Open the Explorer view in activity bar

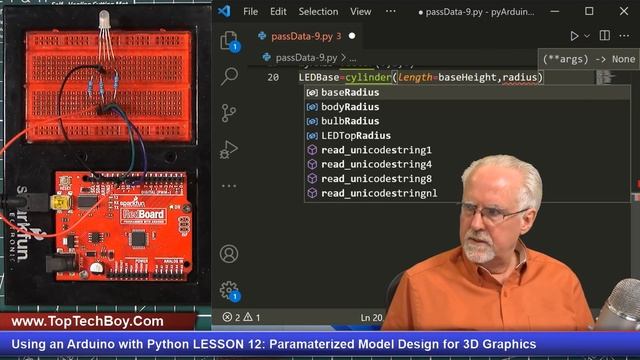[x=229, y=41]
